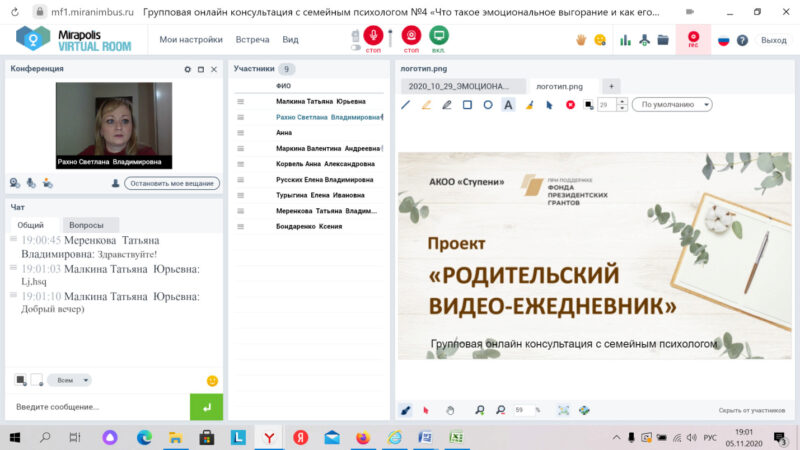
Task: Open the chat emoji picker smiley
Action: (212, 381)
